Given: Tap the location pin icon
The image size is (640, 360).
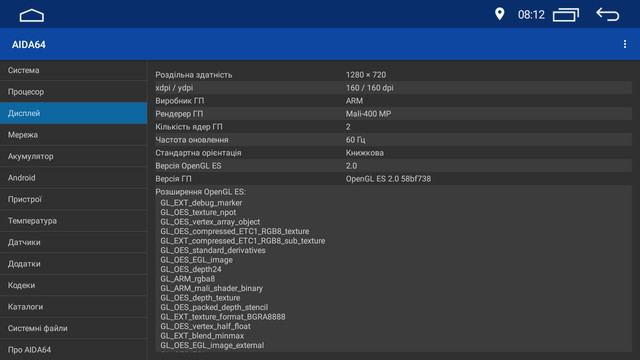Looking at the screenshot, I should click(499, 14).
